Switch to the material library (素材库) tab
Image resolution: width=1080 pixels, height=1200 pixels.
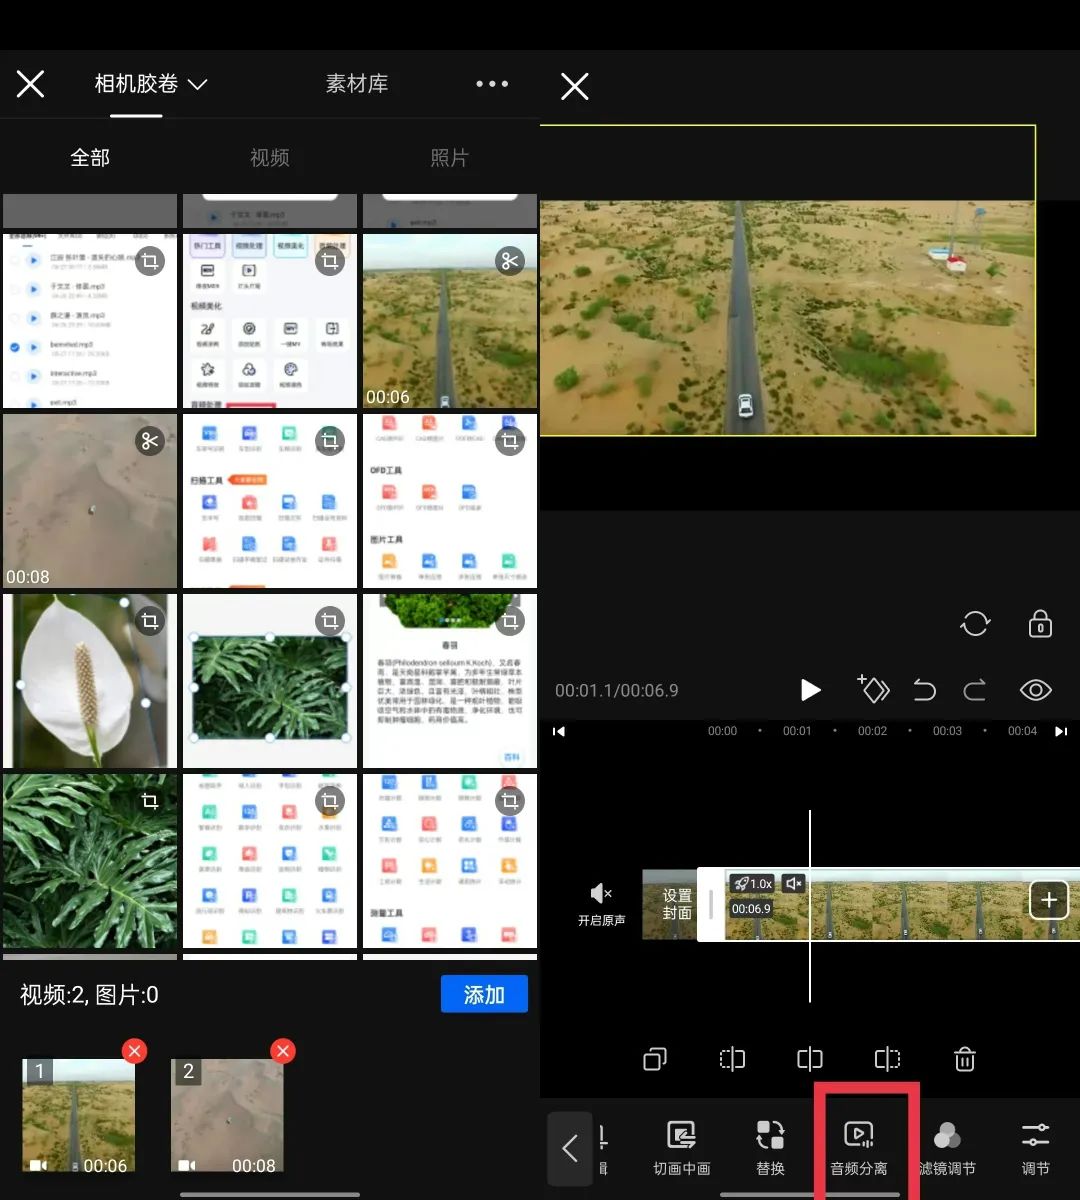(357, 85)
